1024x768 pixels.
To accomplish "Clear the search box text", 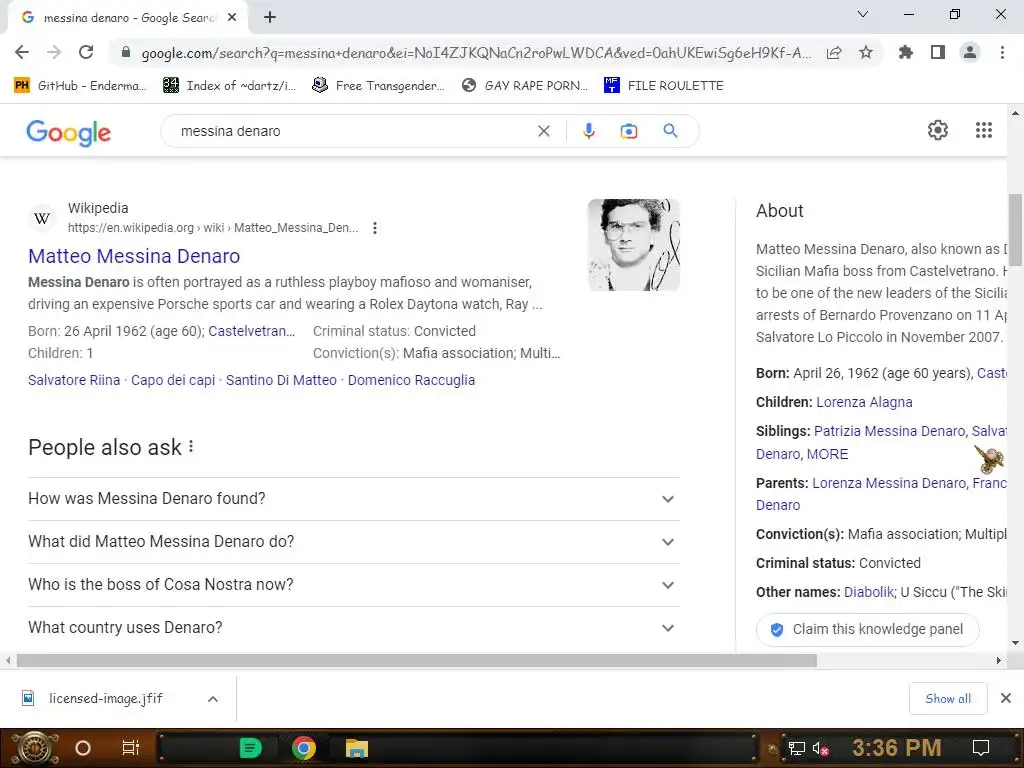I will (543, 131).
